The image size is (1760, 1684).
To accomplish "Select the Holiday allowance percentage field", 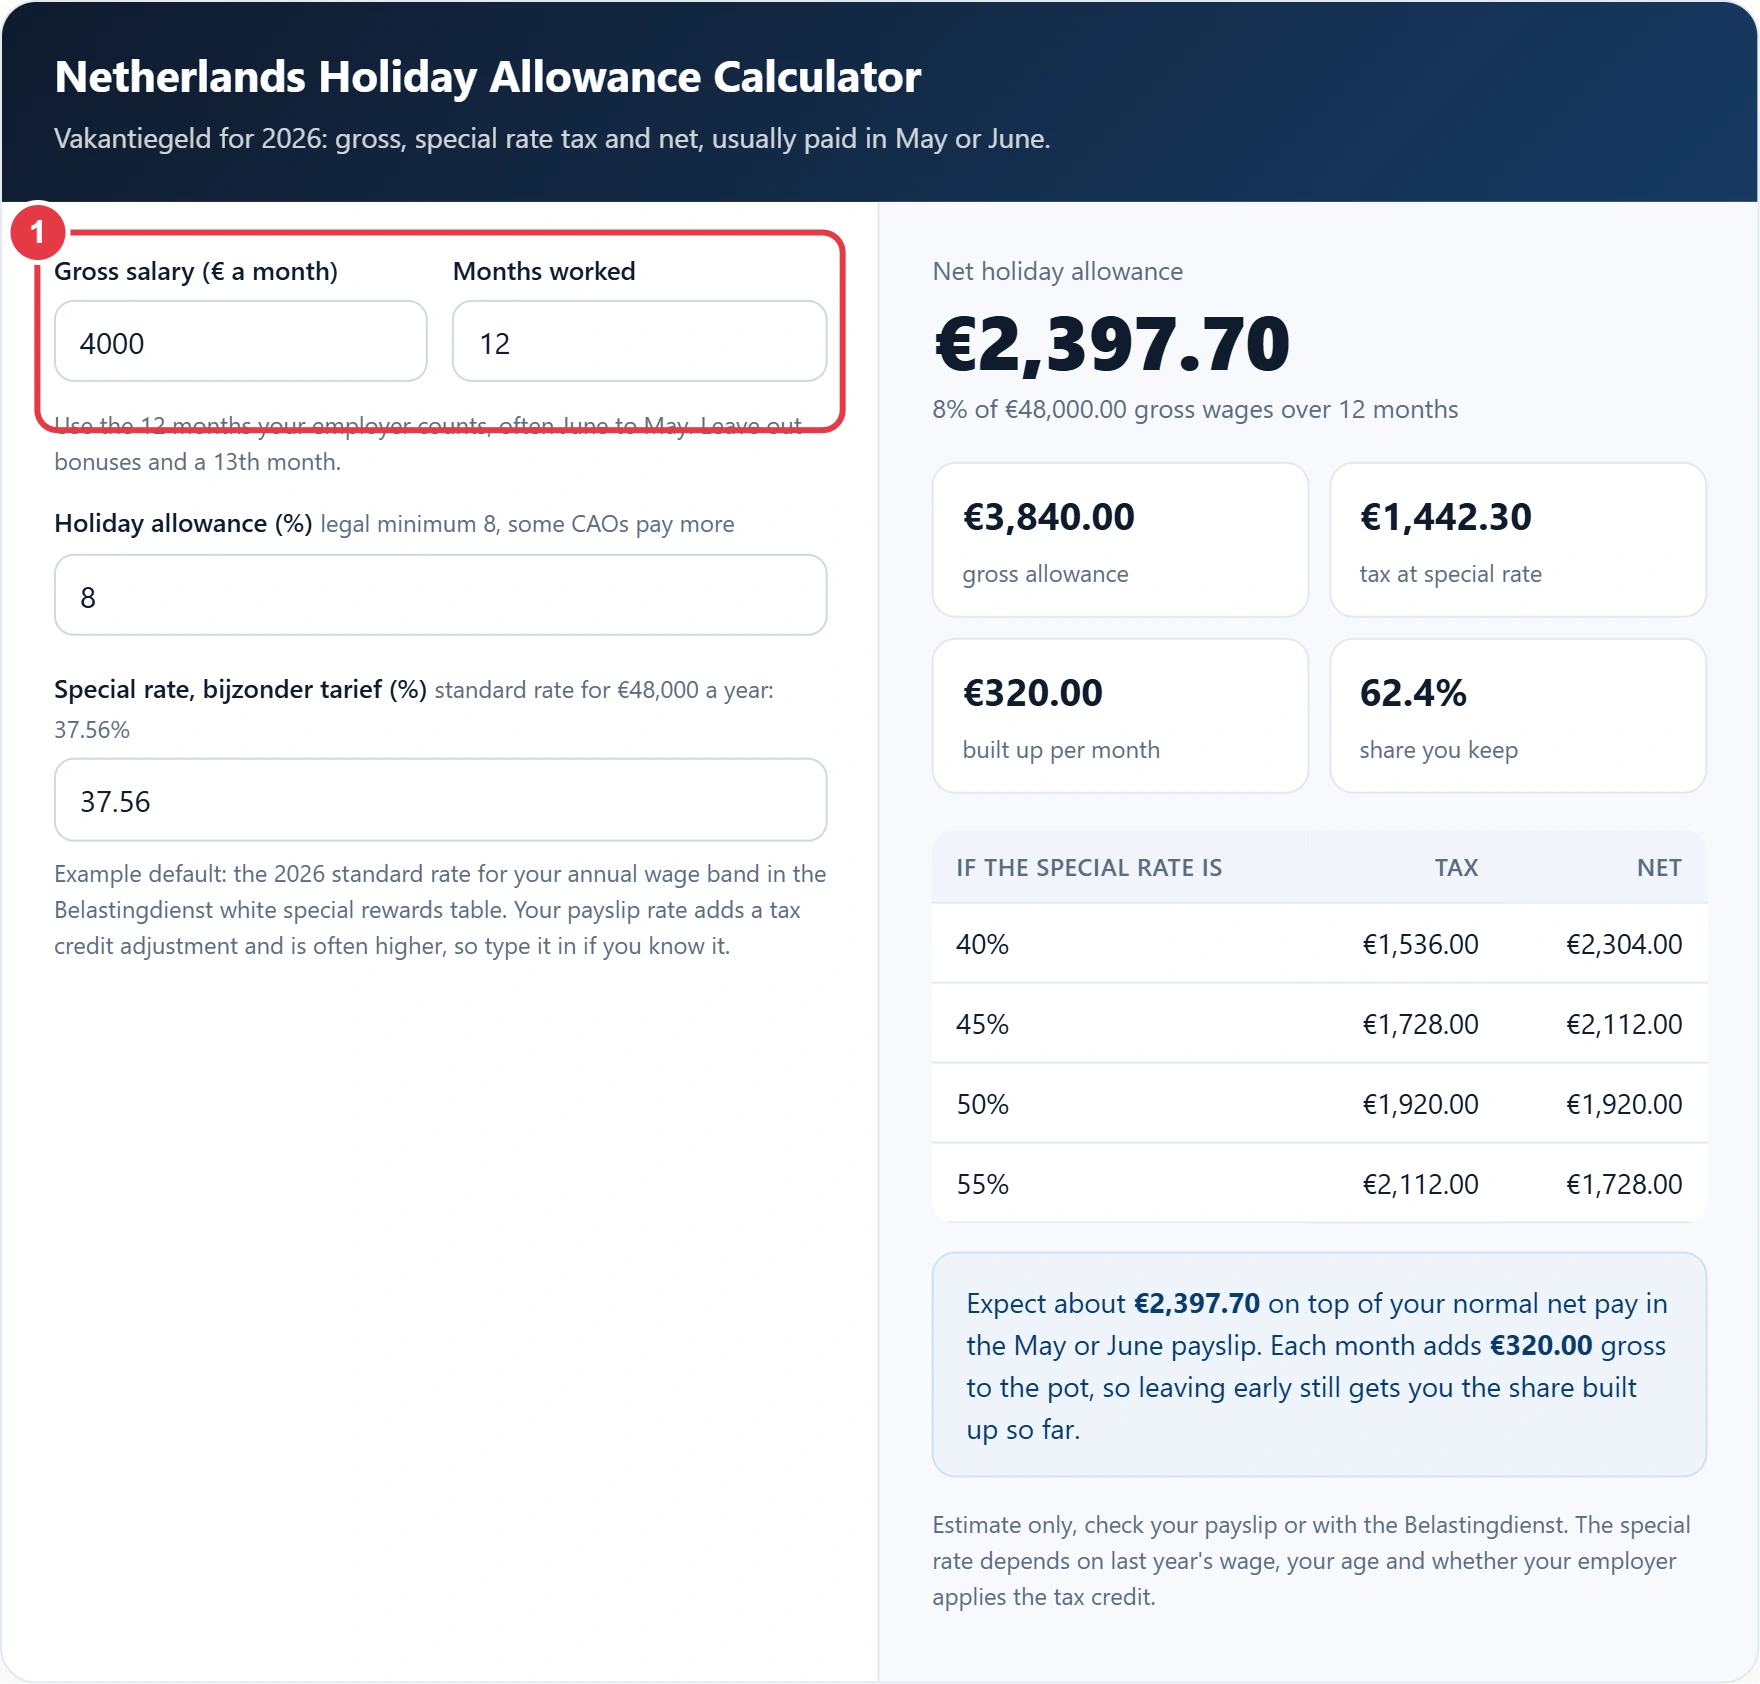I will coord(440,596).
